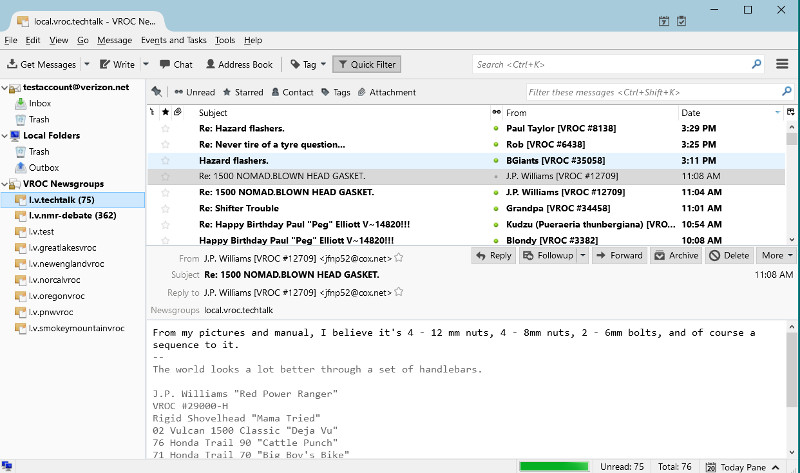Open the column picker icon

pos(791,112)
